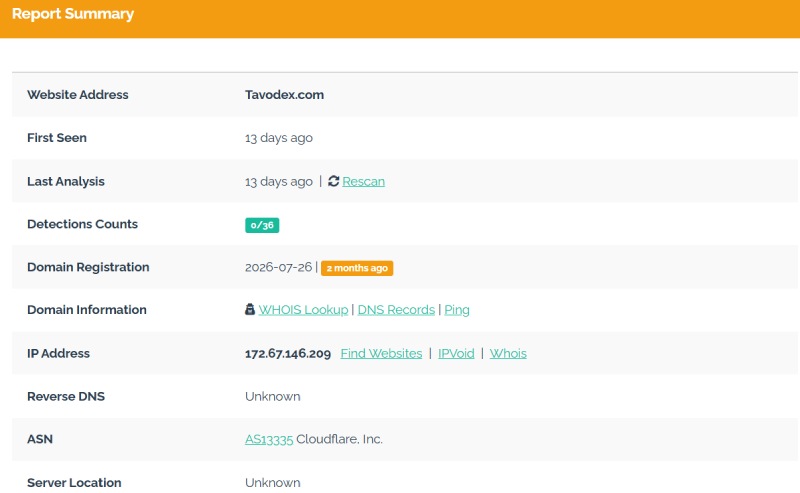The width and height of the screenshot is (800, 493).
Task: Click the Server Location label
Action: 74,483
